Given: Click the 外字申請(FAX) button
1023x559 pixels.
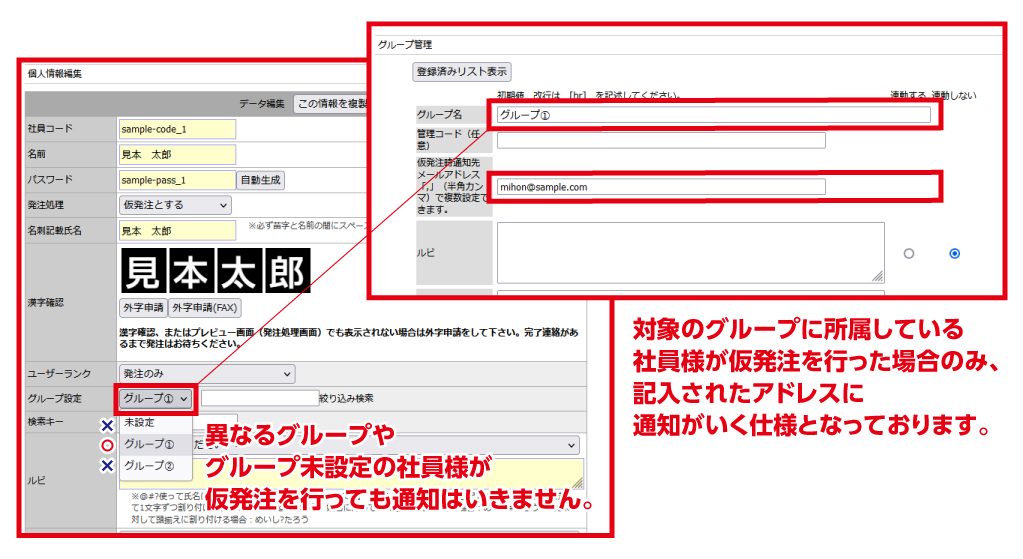Looking at the screenshot, I should 204,307.
